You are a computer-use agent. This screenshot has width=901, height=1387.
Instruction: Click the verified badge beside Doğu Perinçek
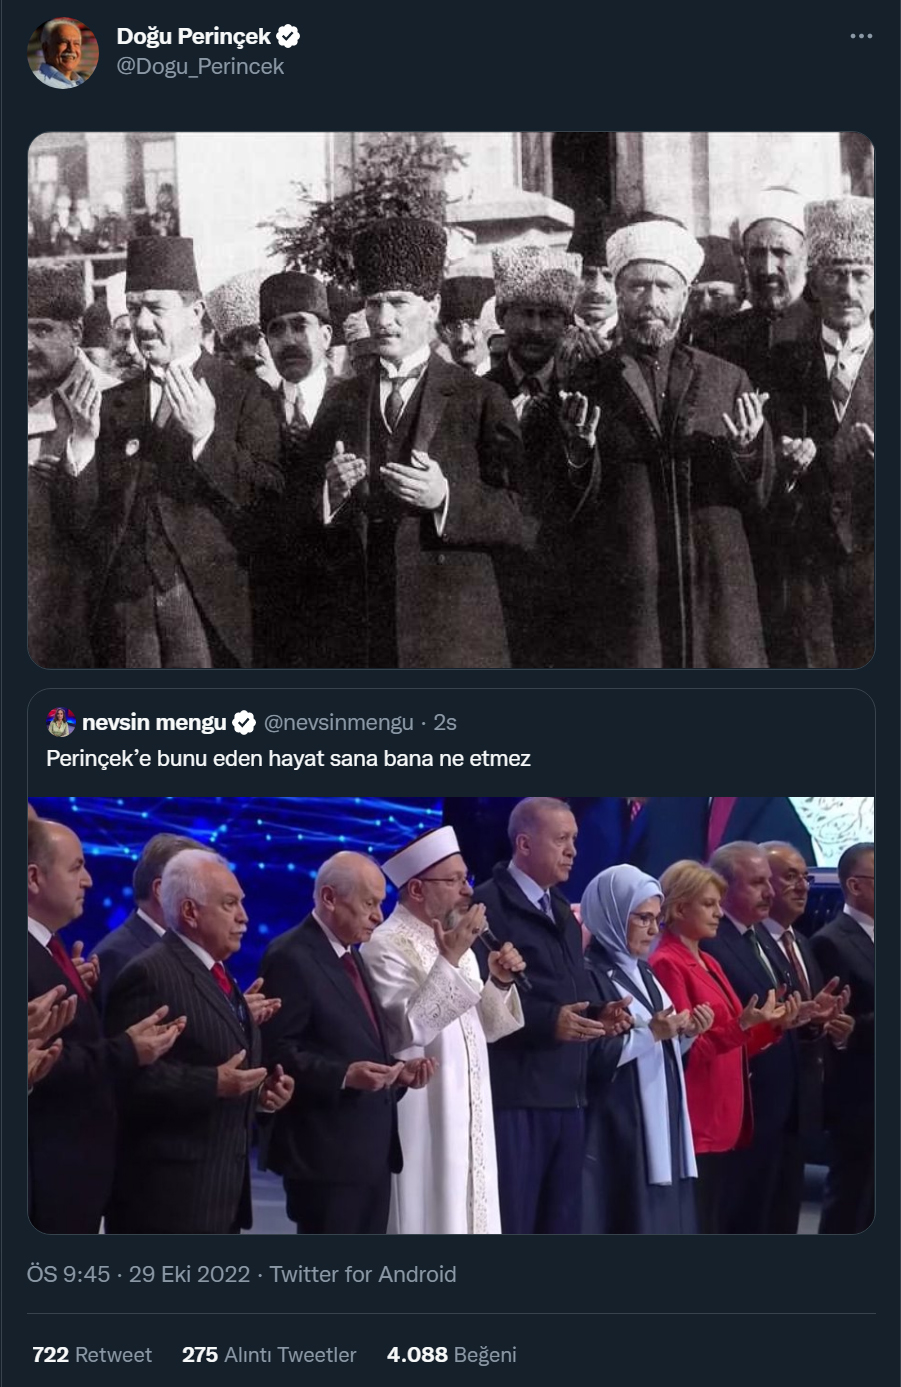[x=288, y=37]
